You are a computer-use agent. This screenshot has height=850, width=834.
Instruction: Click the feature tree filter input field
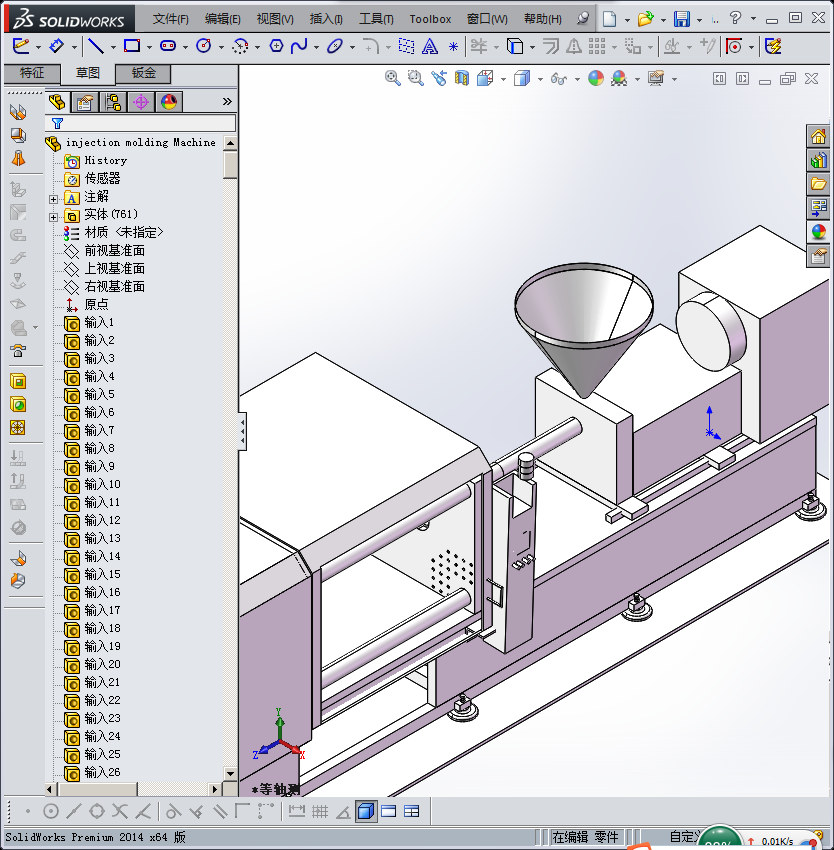(x=150, y=123)
